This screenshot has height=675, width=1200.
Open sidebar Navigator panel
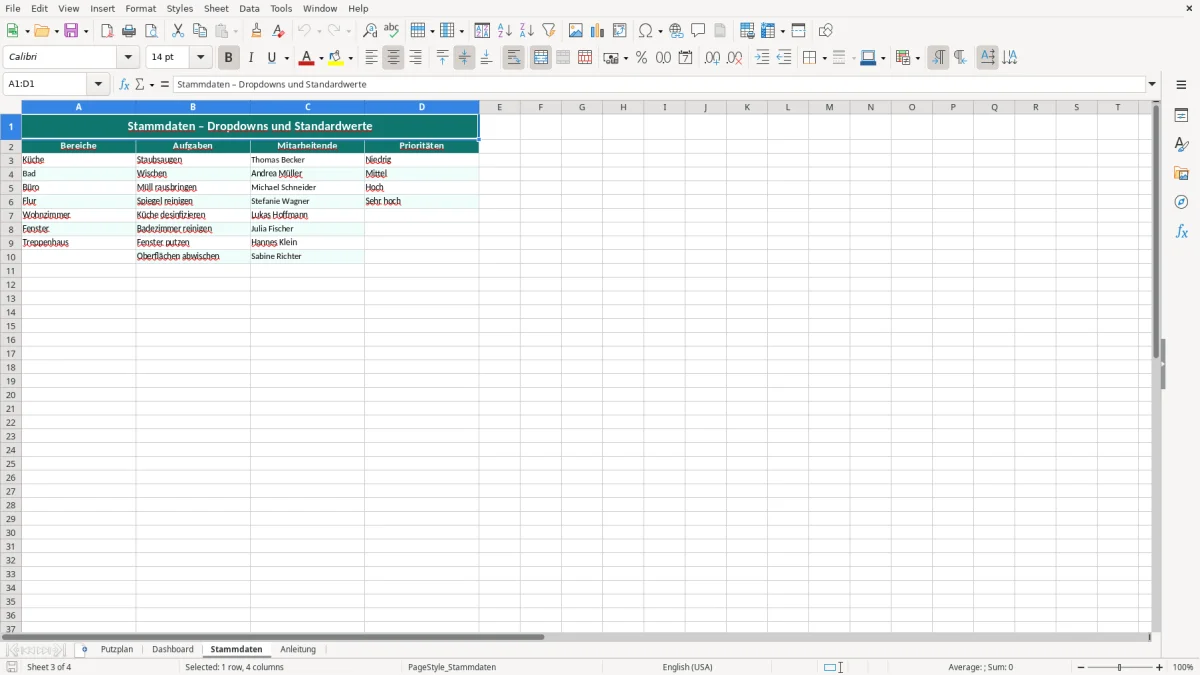point(1181,203)
